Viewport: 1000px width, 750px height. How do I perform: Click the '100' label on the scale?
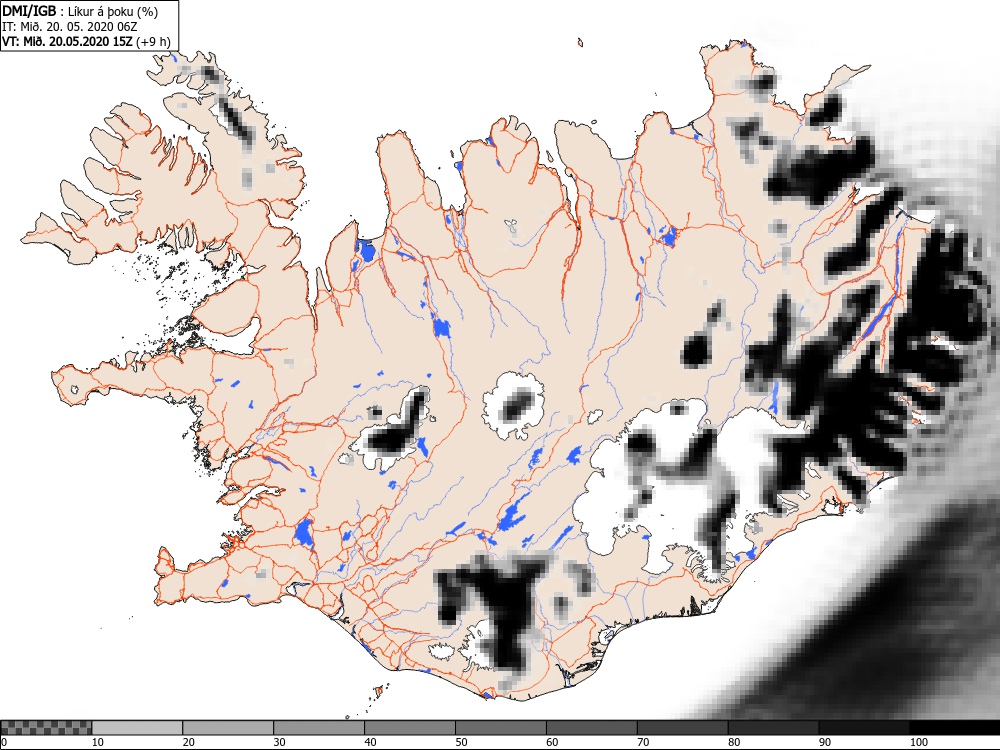click(x=918, y=742)
